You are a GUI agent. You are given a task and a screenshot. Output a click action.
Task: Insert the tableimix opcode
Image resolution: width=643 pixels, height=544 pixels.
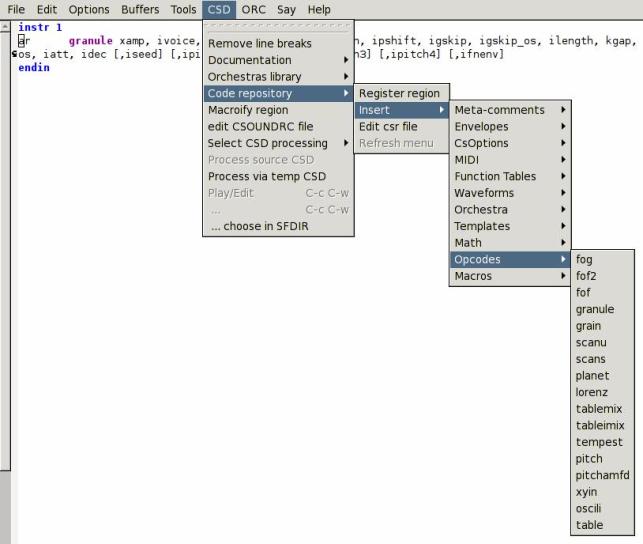point(602,426)
